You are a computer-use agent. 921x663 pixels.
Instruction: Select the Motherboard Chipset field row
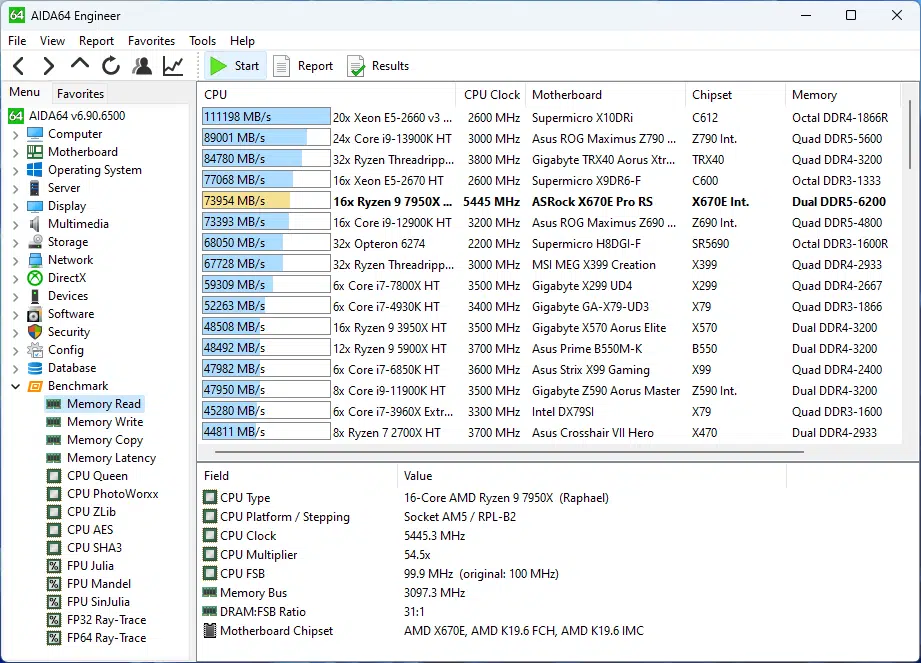point(492,631)
